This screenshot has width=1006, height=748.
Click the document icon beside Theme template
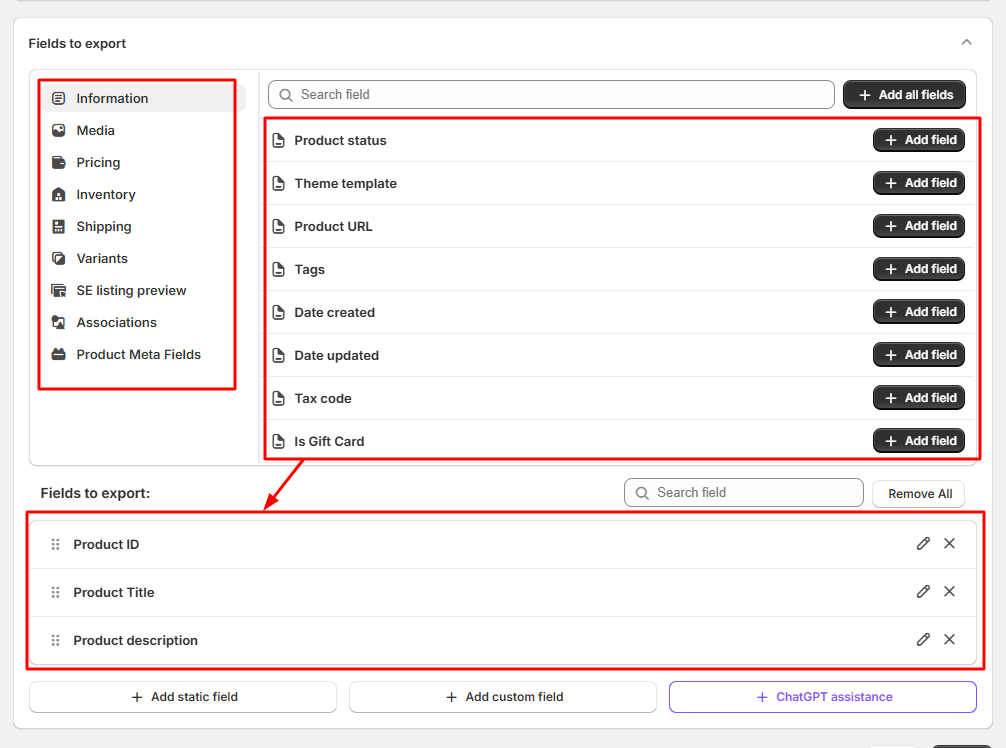click(278, 183)
